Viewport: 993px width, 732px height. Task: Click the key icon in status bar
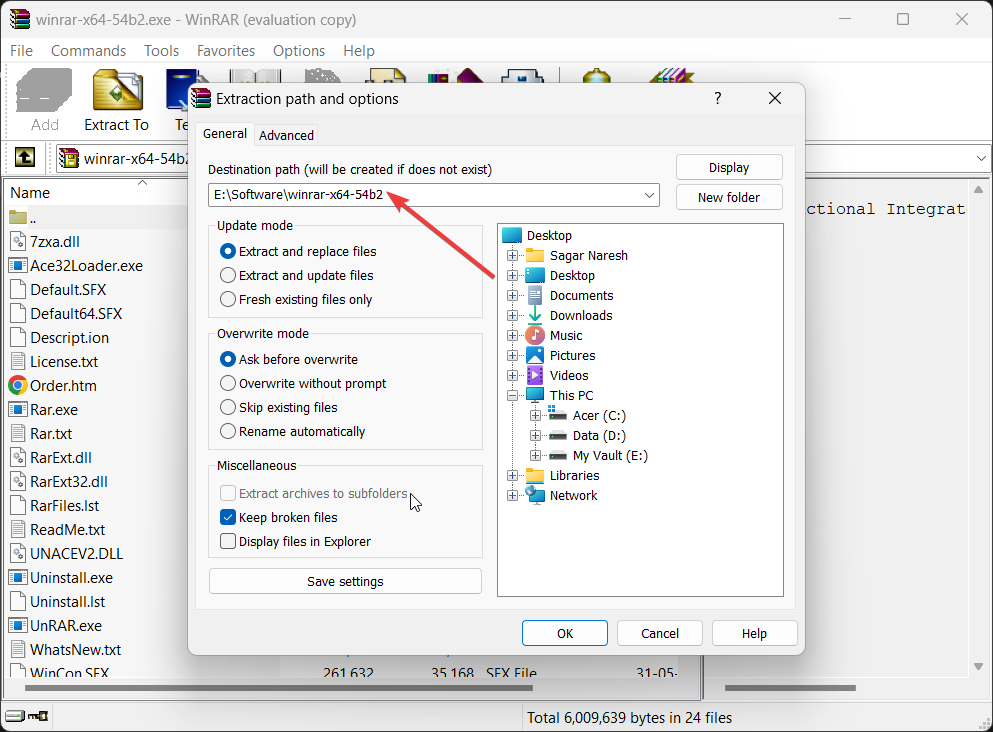pos(38,716)
